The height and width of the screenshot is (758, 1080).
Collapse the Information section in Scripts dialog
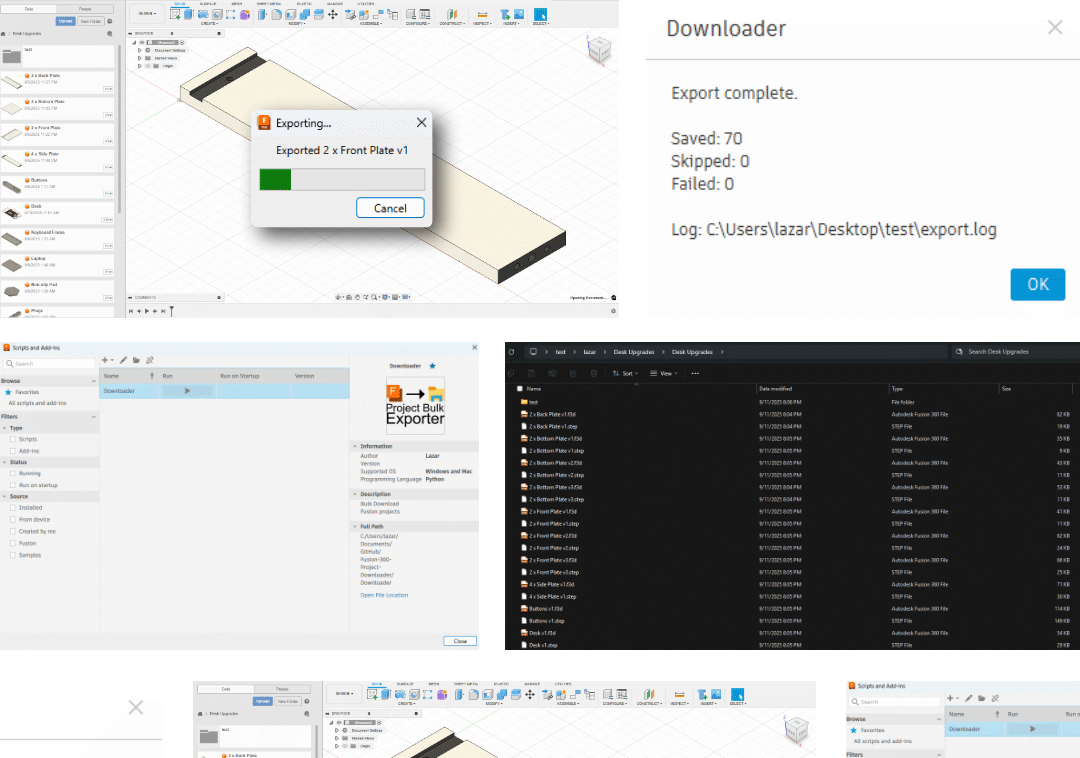pyautogui.click(x=354, y=446)
